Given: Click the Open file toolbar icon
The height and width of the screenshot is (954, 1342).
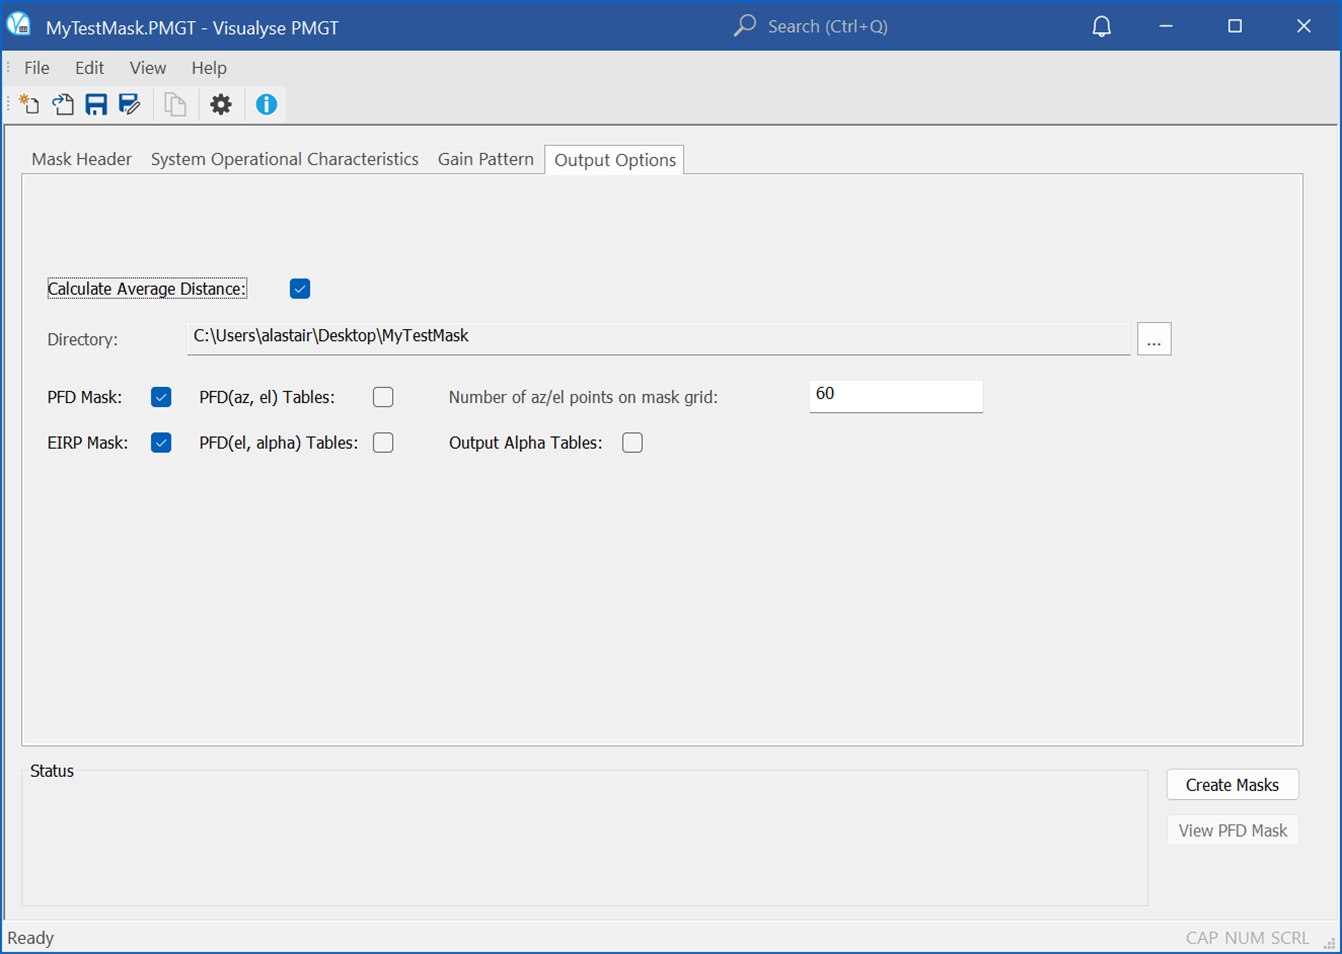Looking at the screenshot, I should (x=63, y=104).
